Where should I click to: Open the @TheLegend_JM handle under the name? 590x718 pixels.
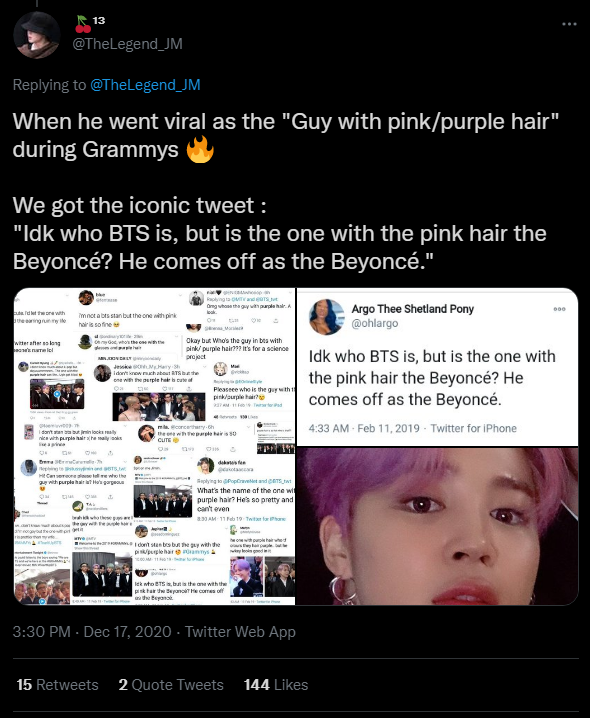[127, 44]
